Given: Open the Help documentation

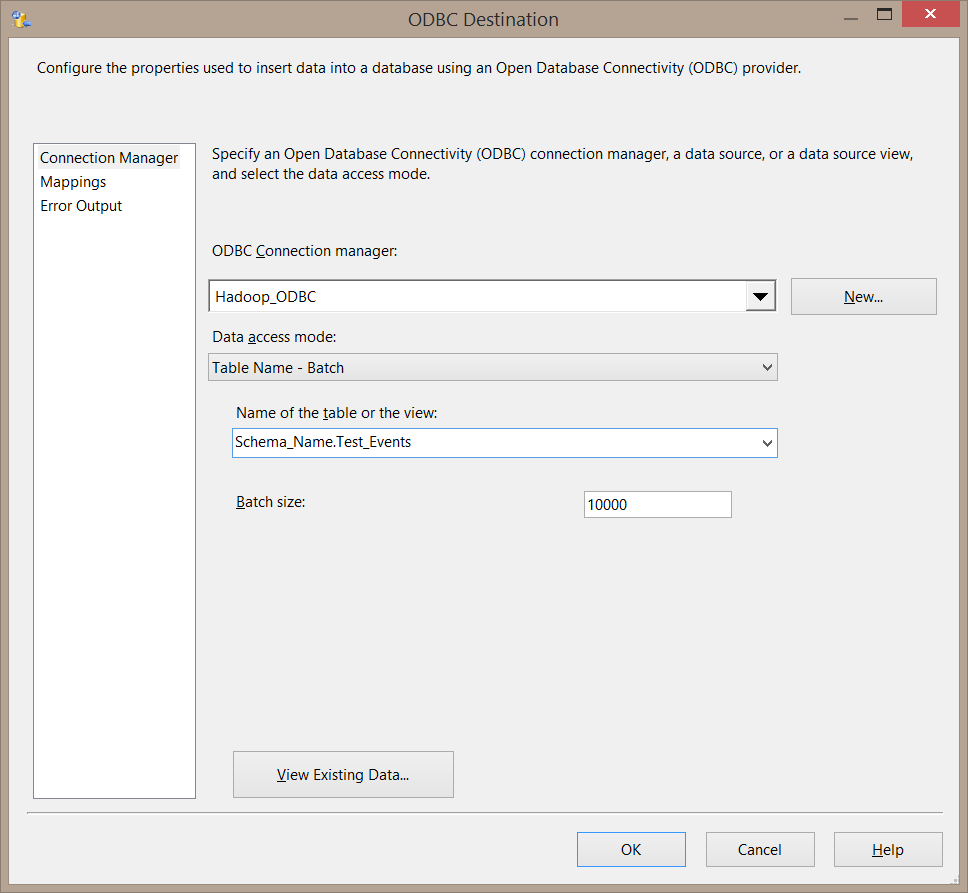Looking at the screenshot, I should (x=888, y=849).
